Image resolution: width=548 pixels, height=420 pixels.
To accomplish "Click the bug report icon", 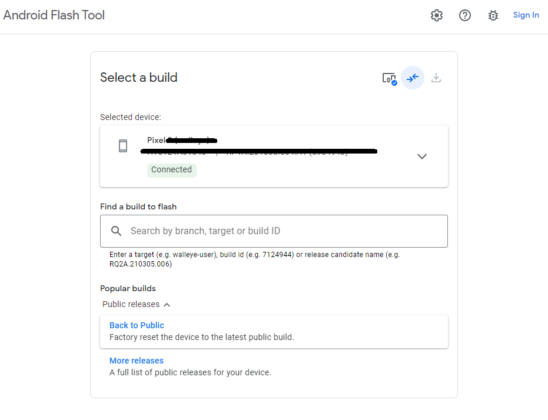I will (x=493, y=15).
